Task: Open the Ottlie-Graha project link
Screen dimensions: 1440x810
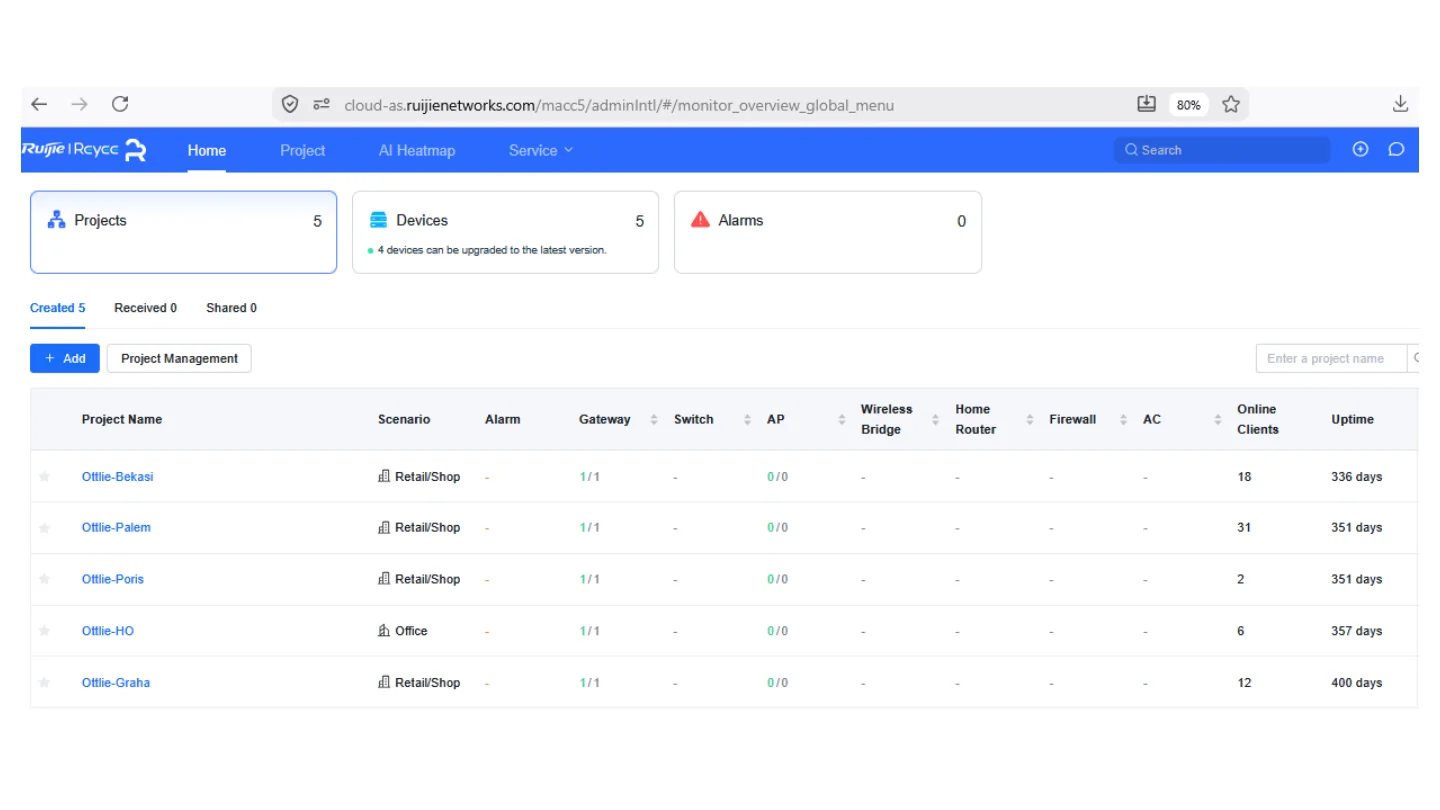Action: click(116, 683)
